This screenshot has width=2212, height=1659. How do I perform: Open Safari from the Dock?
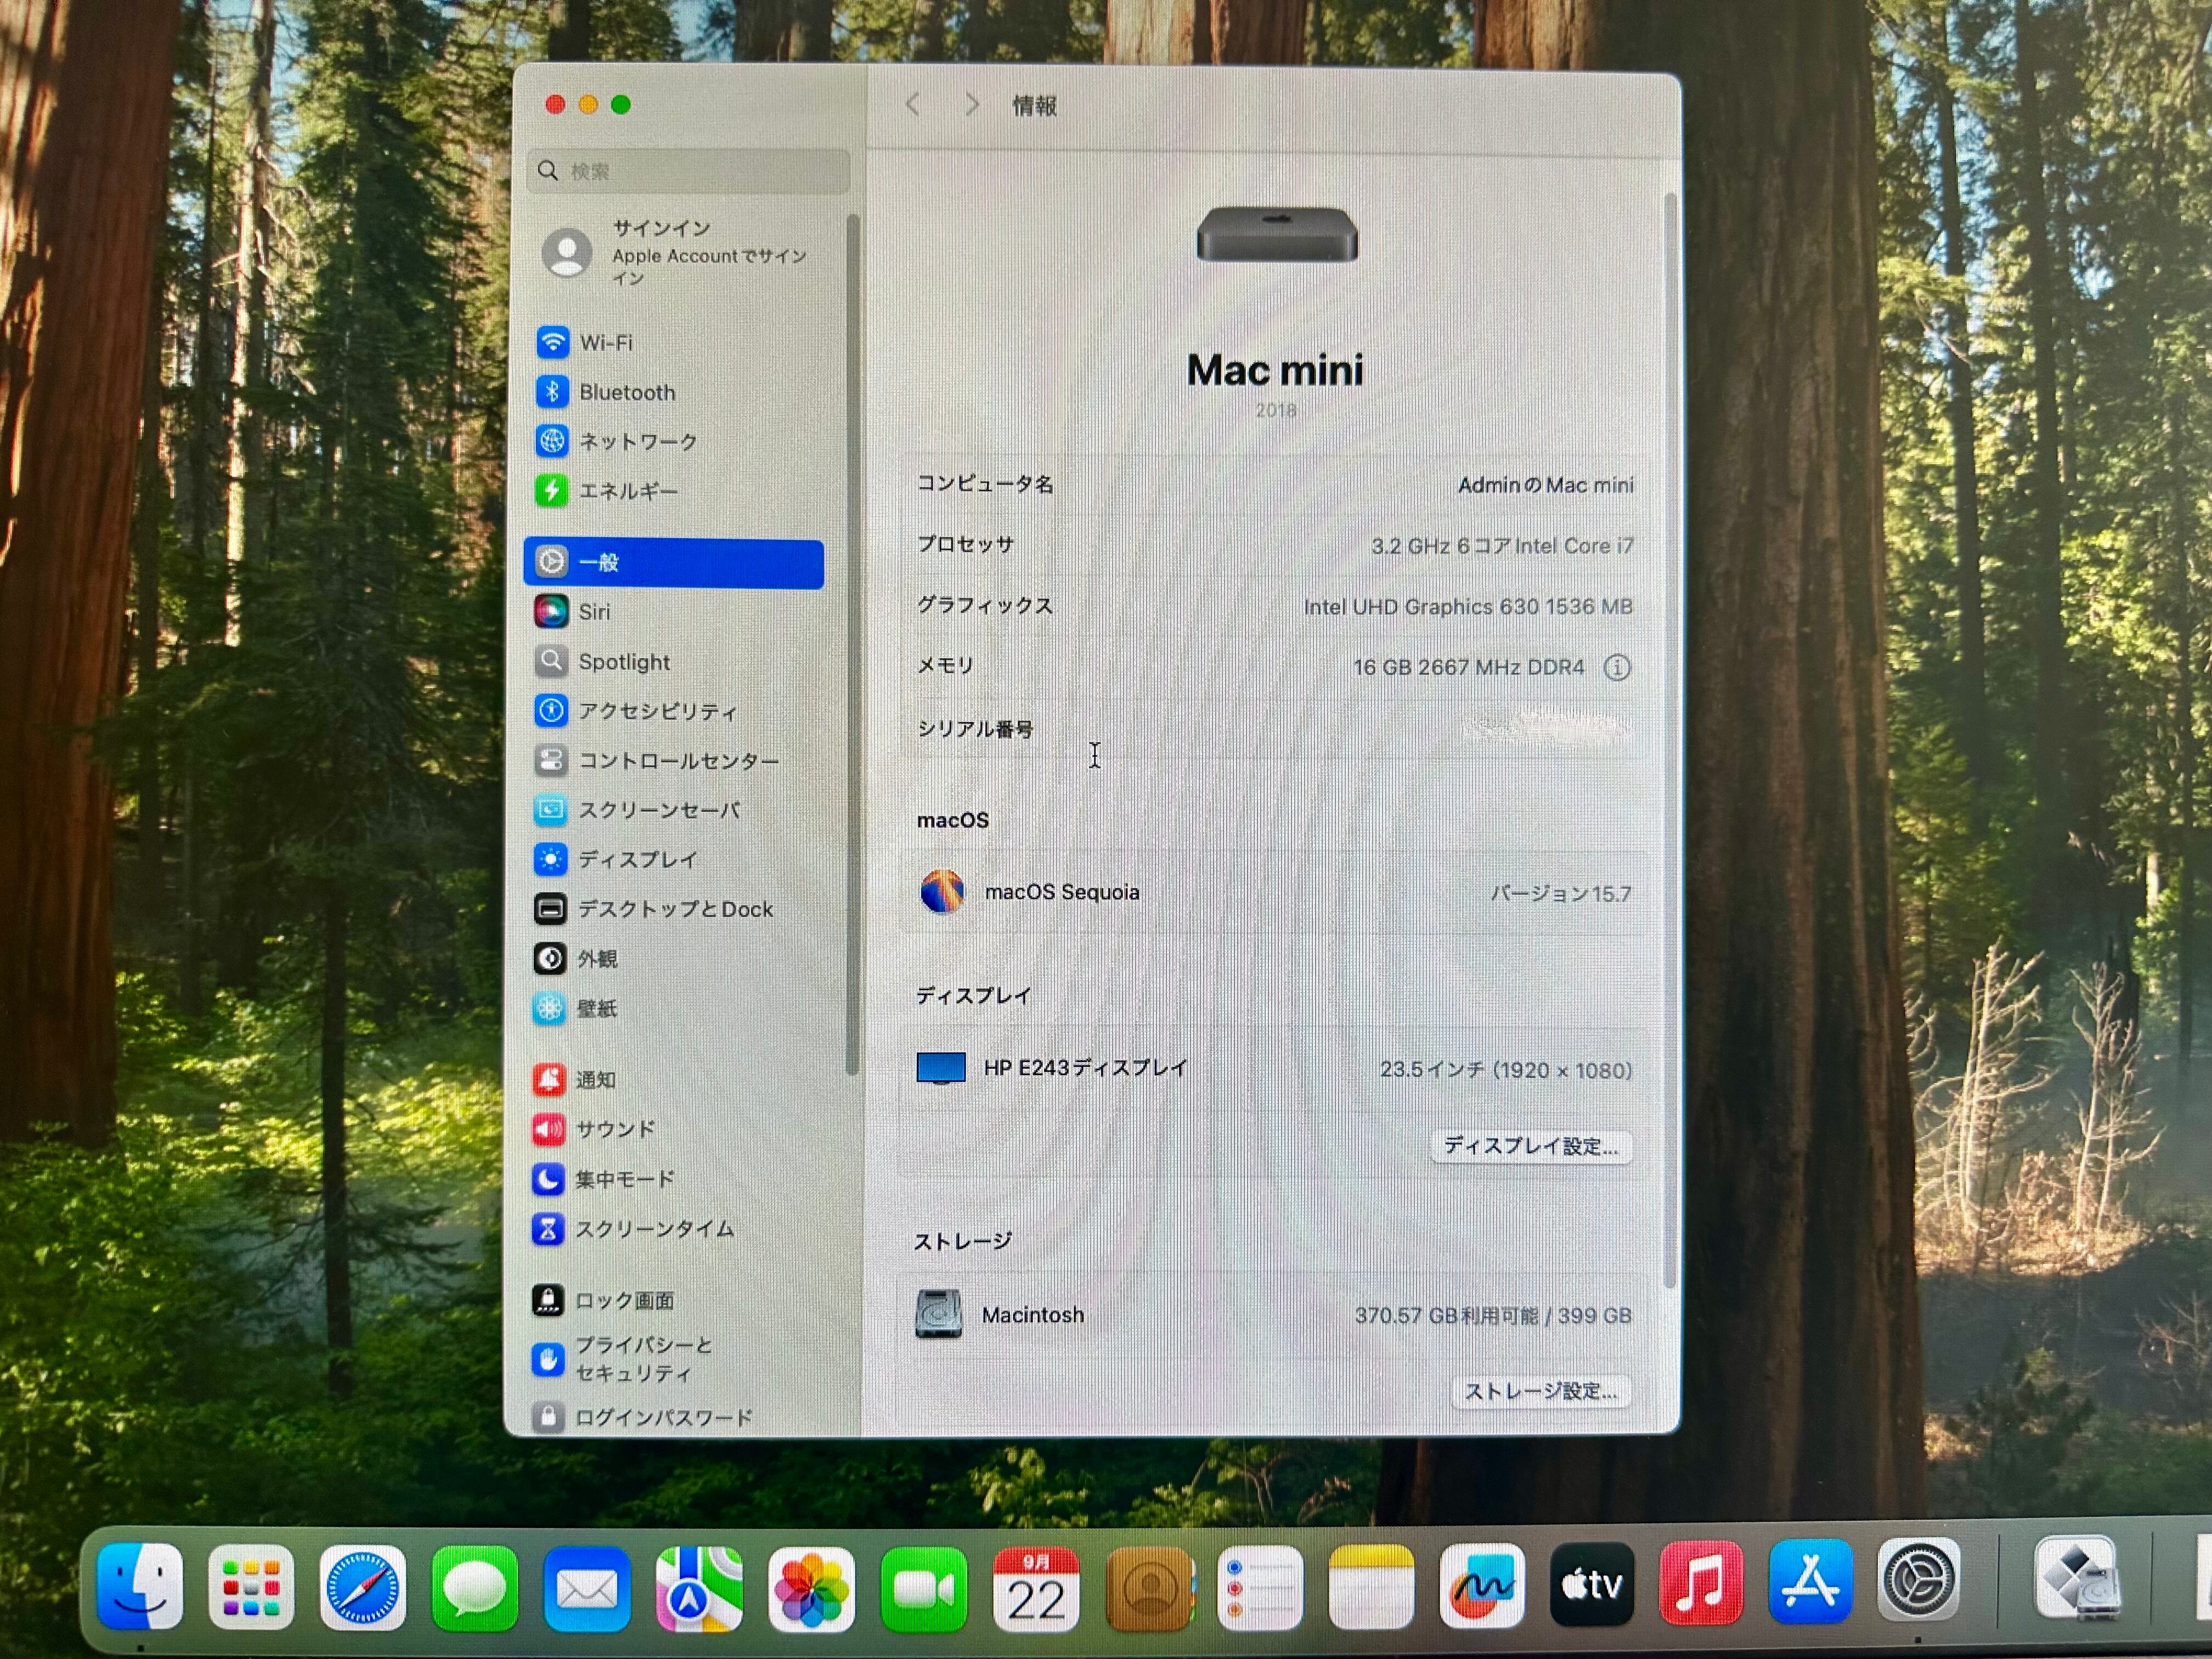[363, 1588]
